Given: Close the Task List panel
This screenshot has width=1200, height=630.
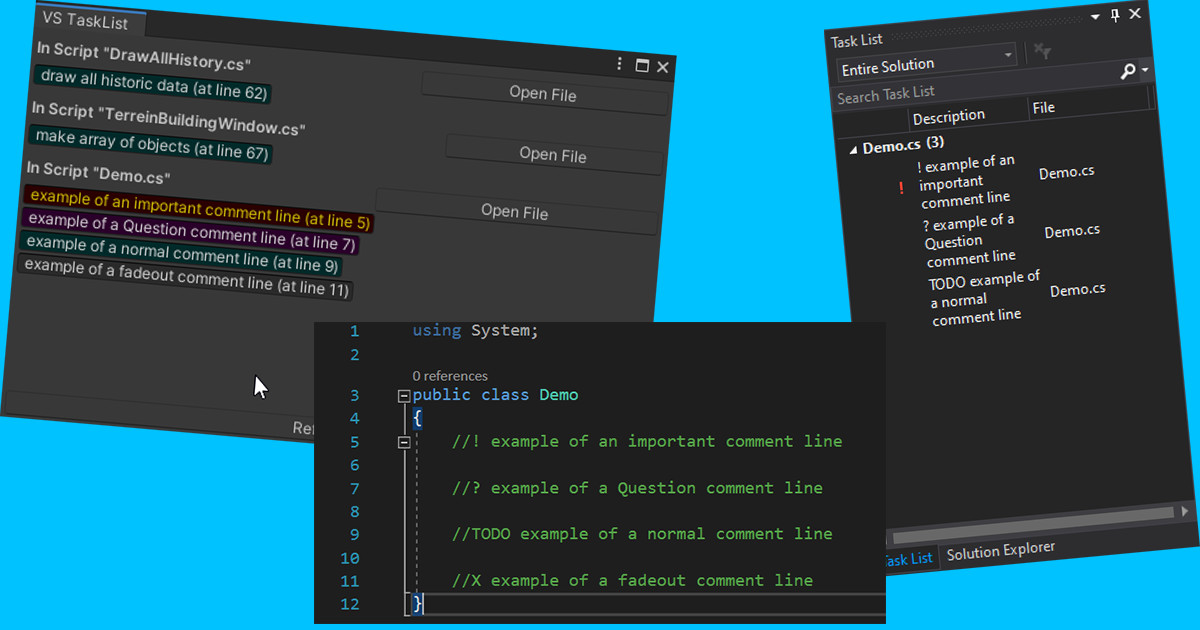Looking at the screenshot, I should coord(1135,14).
